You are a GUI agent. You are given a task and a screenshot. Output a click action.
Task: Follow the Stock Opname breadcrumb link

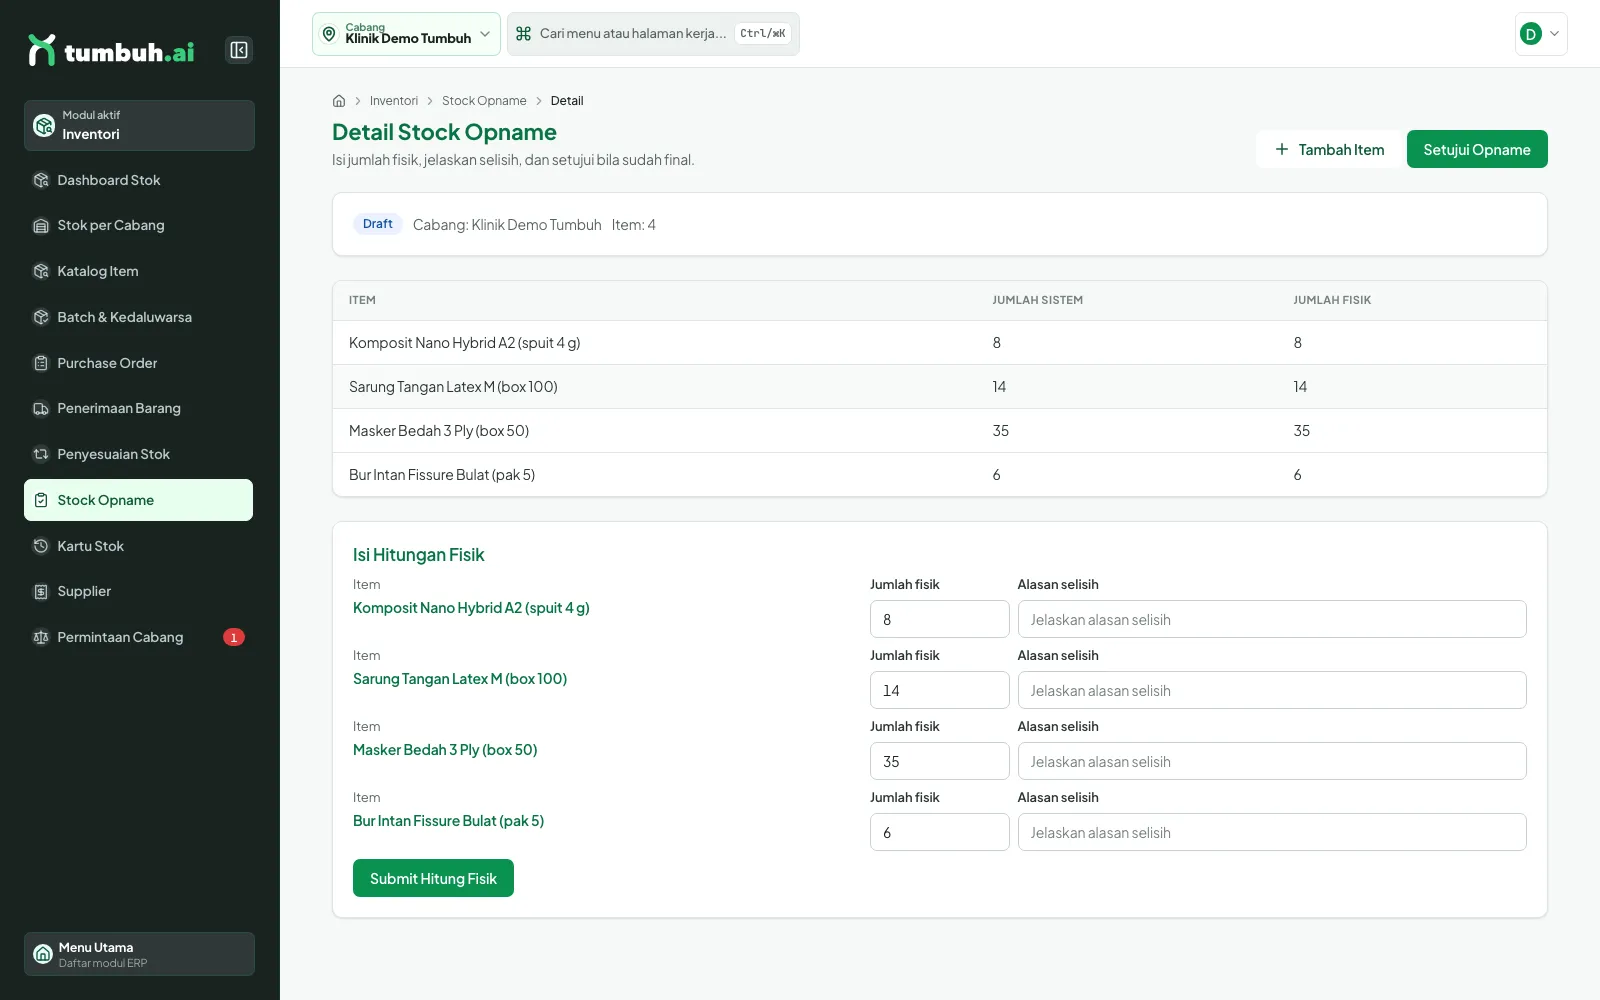[x=484, y=101]
